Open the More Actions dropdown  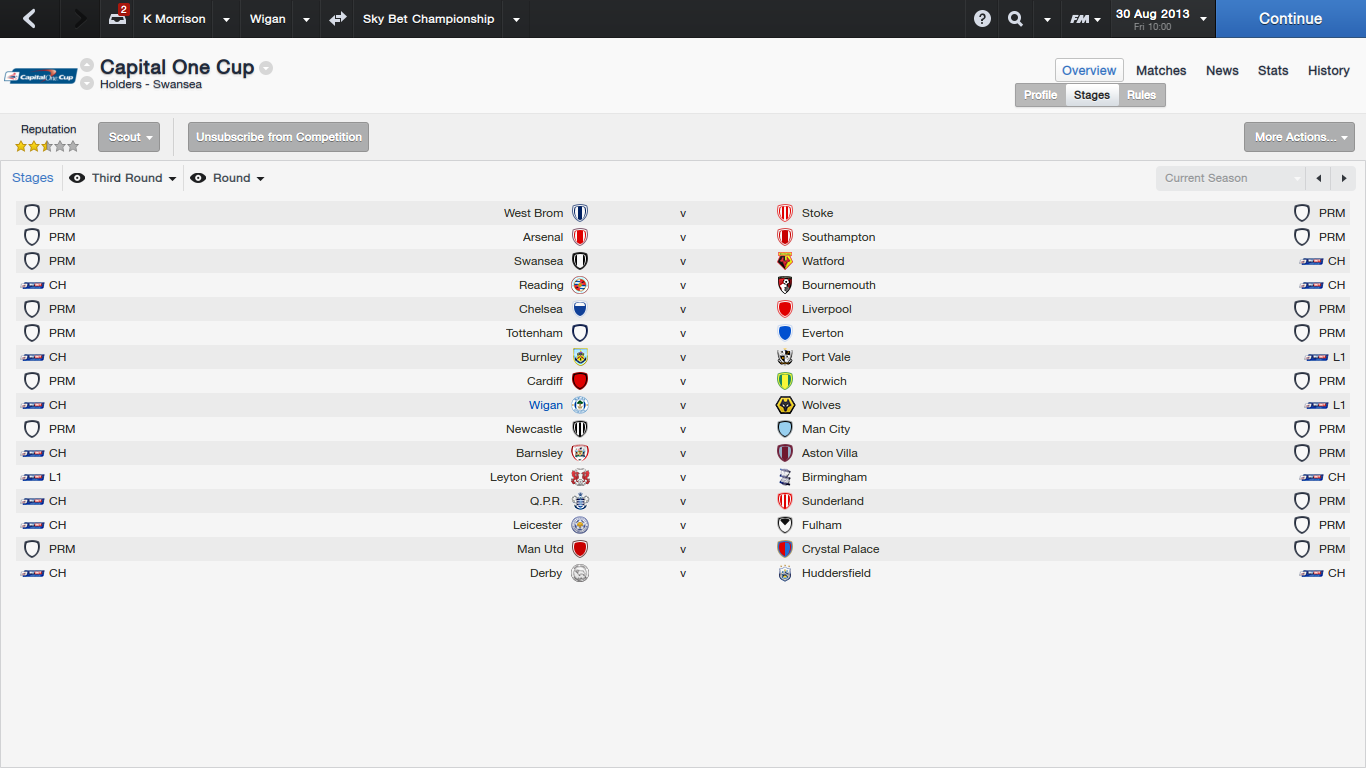1298,137
